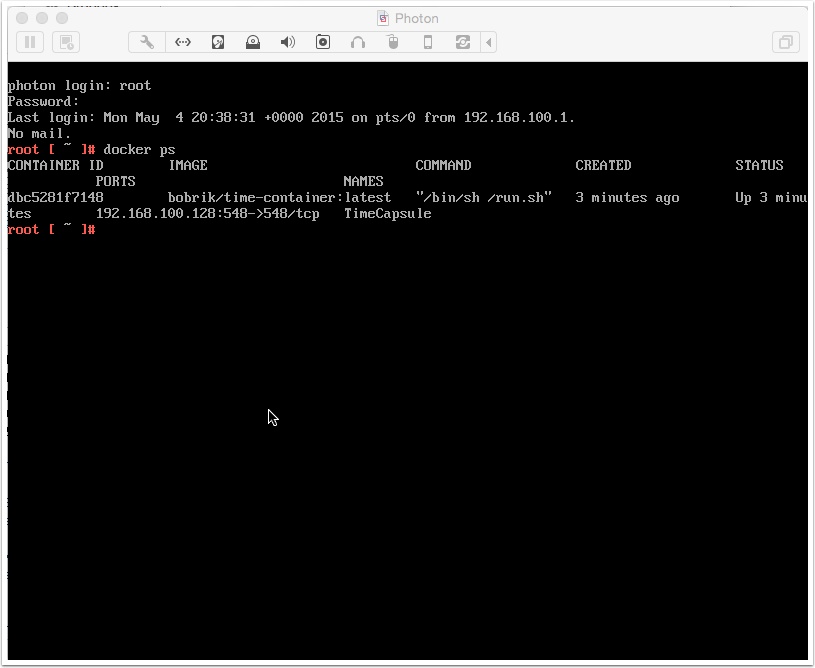Click the hard disk icon

[218, 42]
